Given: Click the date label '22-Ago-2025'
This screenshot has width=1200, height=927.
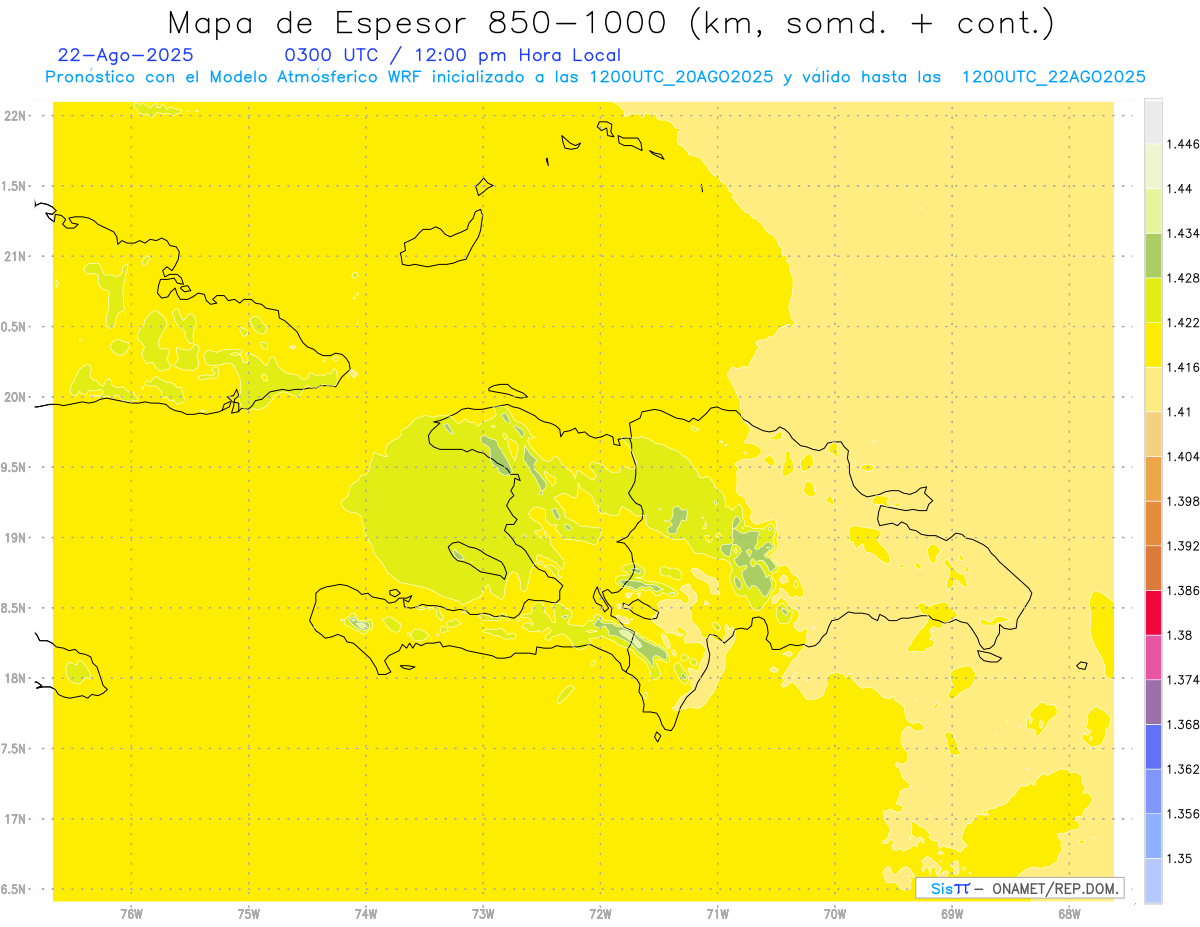Looking at the screenshot, I should click(x=126, y=55).
